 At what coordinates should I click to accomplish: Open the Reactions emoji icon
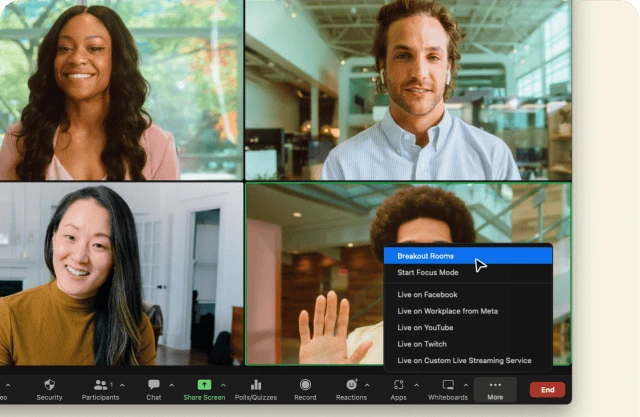351,385
